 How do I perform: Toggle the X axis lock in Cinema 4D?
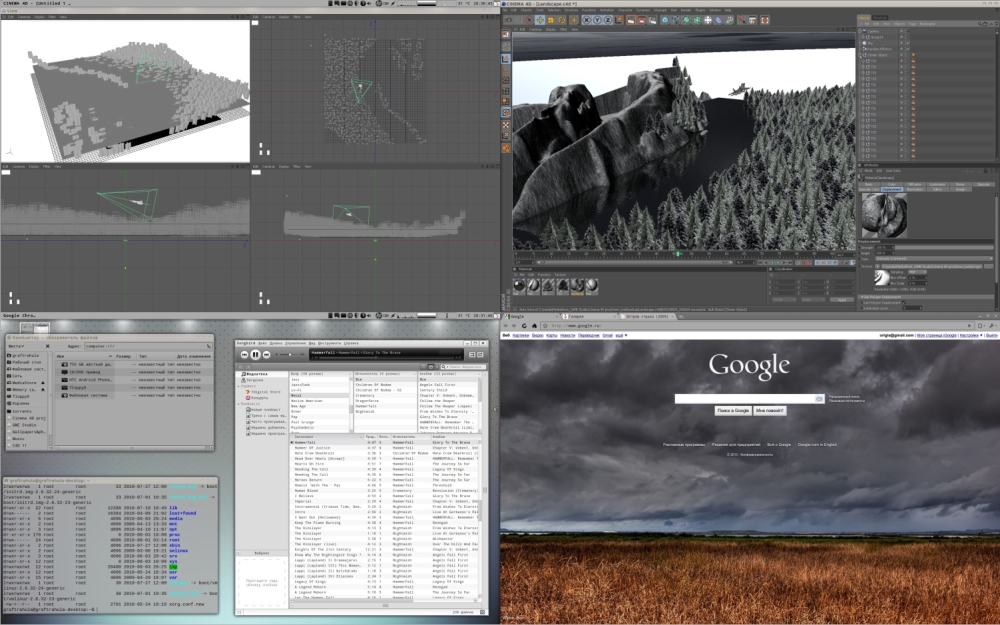tap(586, 20)
